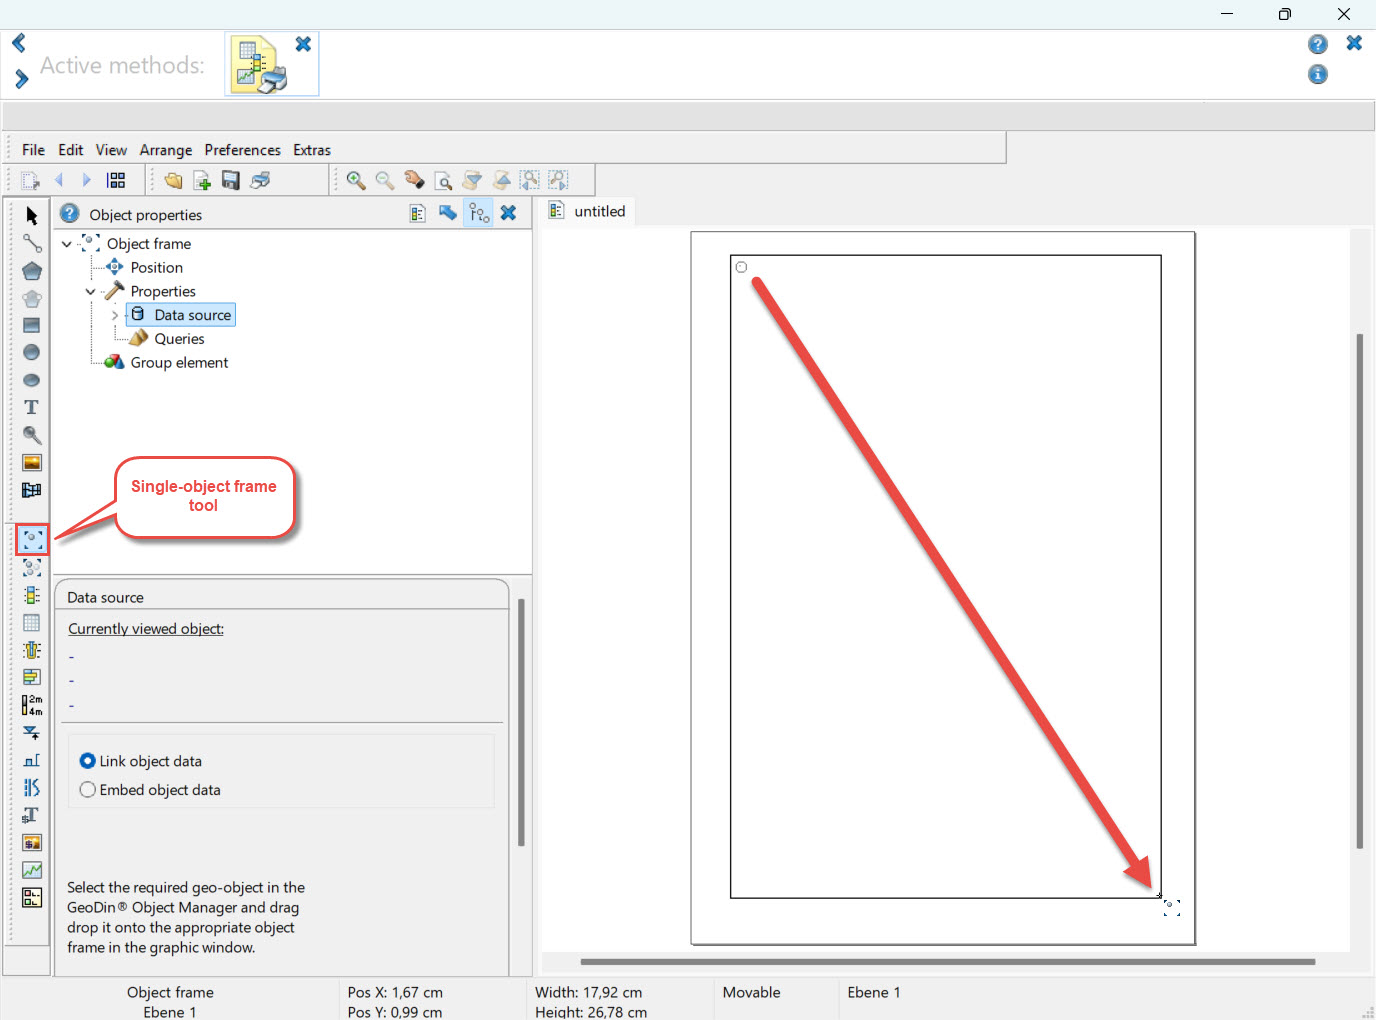Select Queries in the properties tree
This screenshot has height=1020, width=1376.
click(x=179, y=339)
